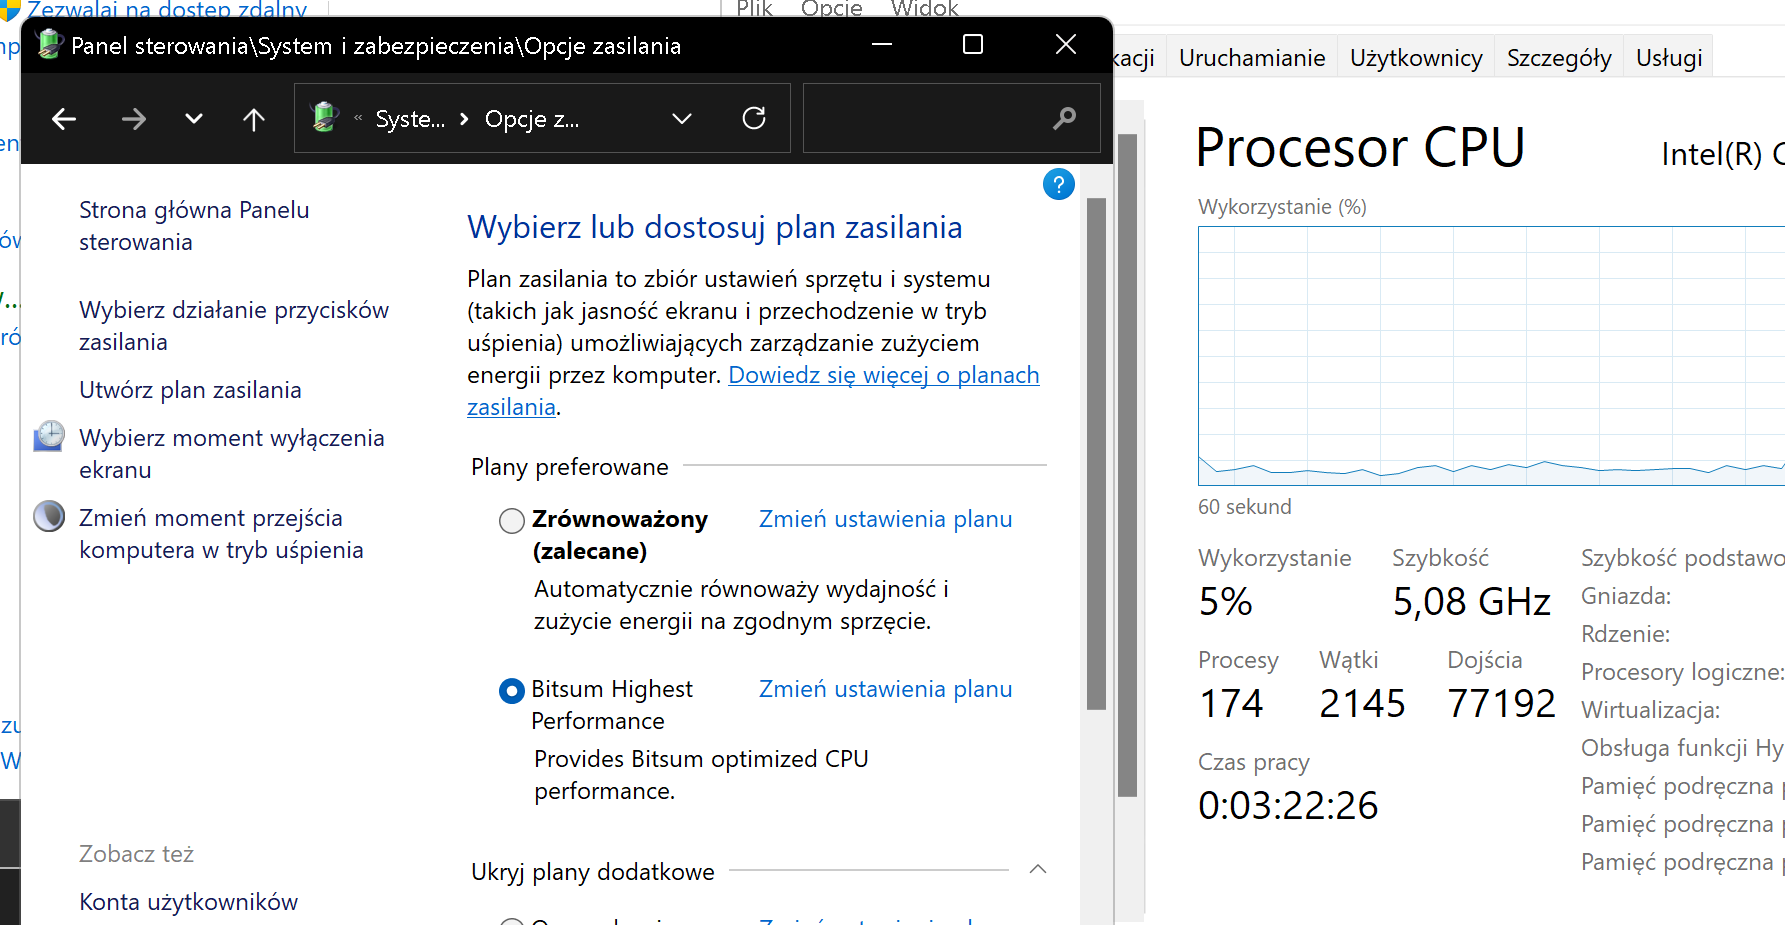Open Opcje menu in Task Manager
The image size is (1785, 925).
(x=831, y=9)
